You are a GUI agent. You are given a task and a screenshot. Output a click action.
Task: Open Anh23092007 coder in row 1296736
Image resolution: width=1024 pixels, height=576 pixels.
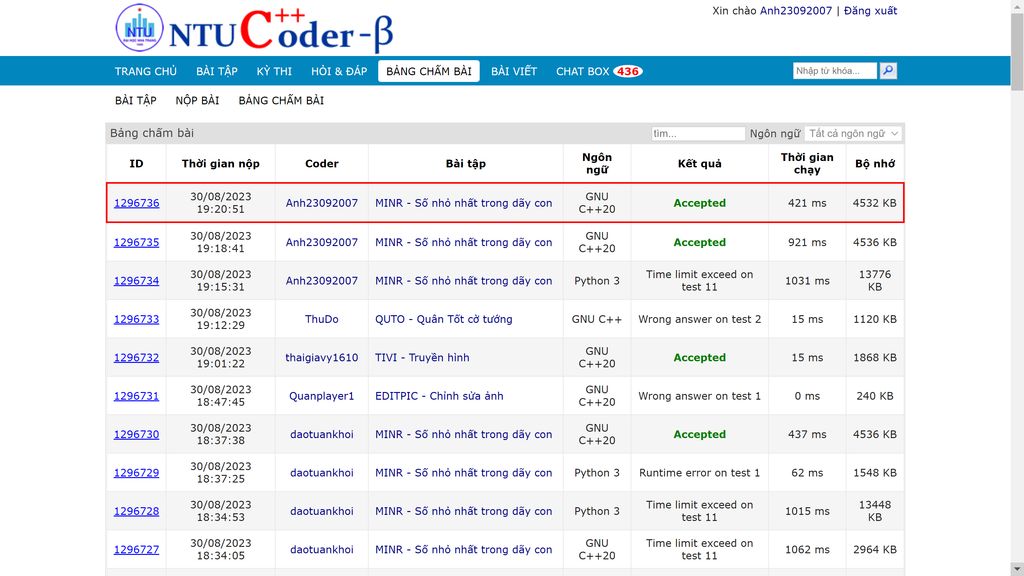321,203
